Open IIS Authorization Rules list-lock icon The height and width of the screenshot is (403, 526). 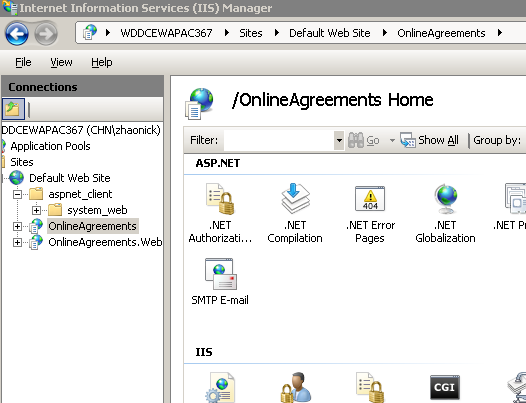pyautogui.click(x=370, y=387)
